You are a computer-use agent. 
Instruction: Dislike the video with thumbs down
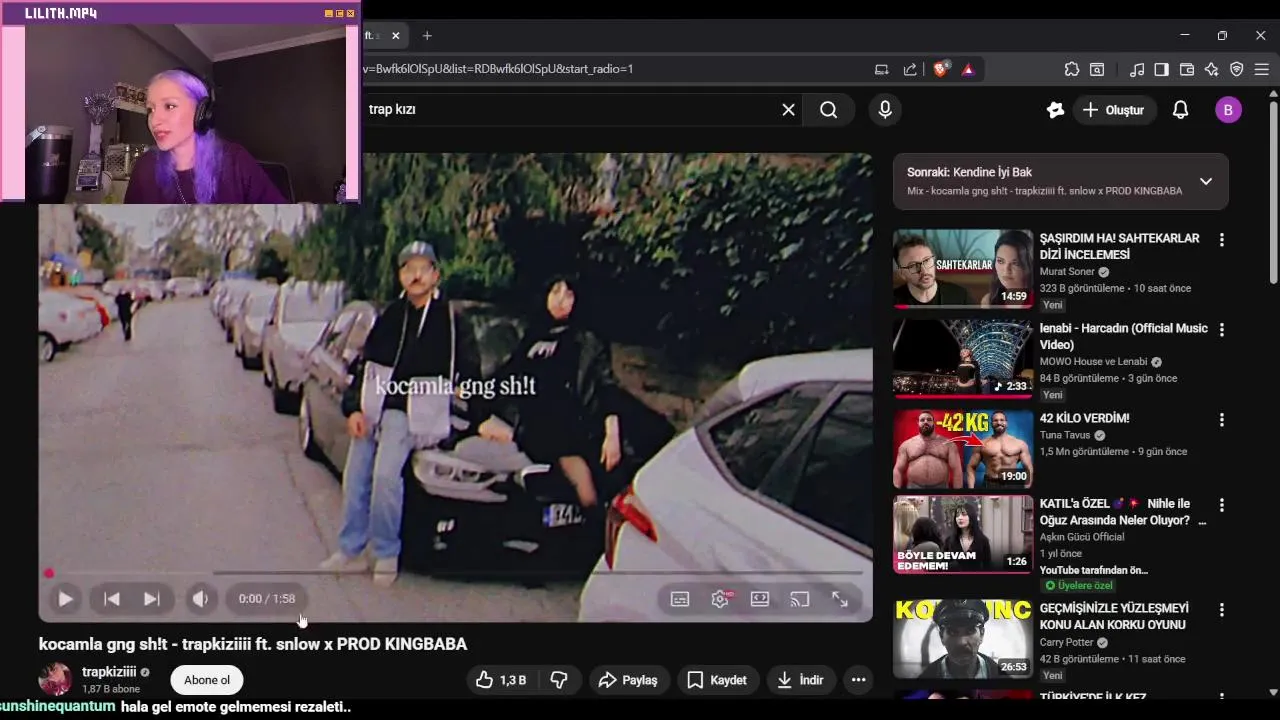pos(559,680)
